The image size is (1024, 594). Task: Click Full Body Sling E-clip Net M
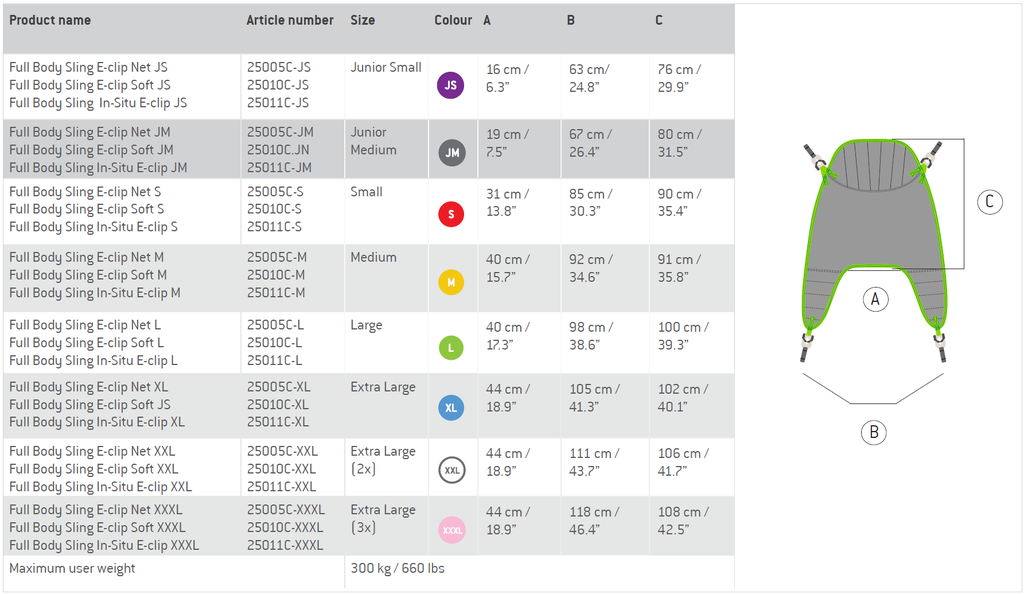point(87,257)
